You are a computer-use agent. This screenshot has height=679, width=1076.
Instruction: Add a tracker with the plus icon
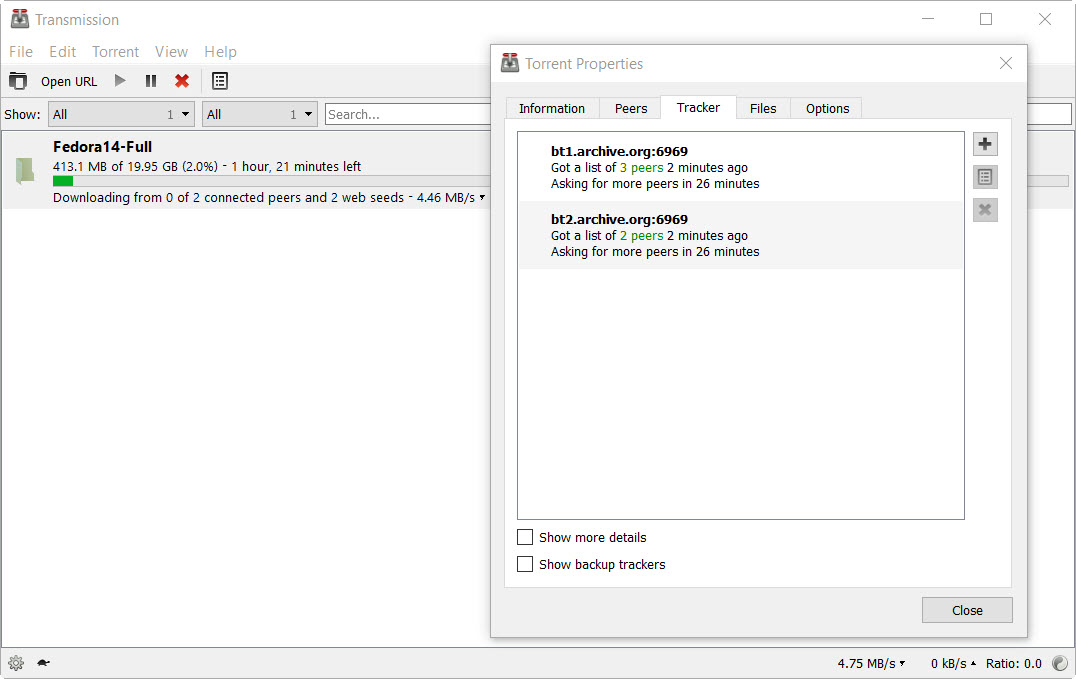click(985, 144)
